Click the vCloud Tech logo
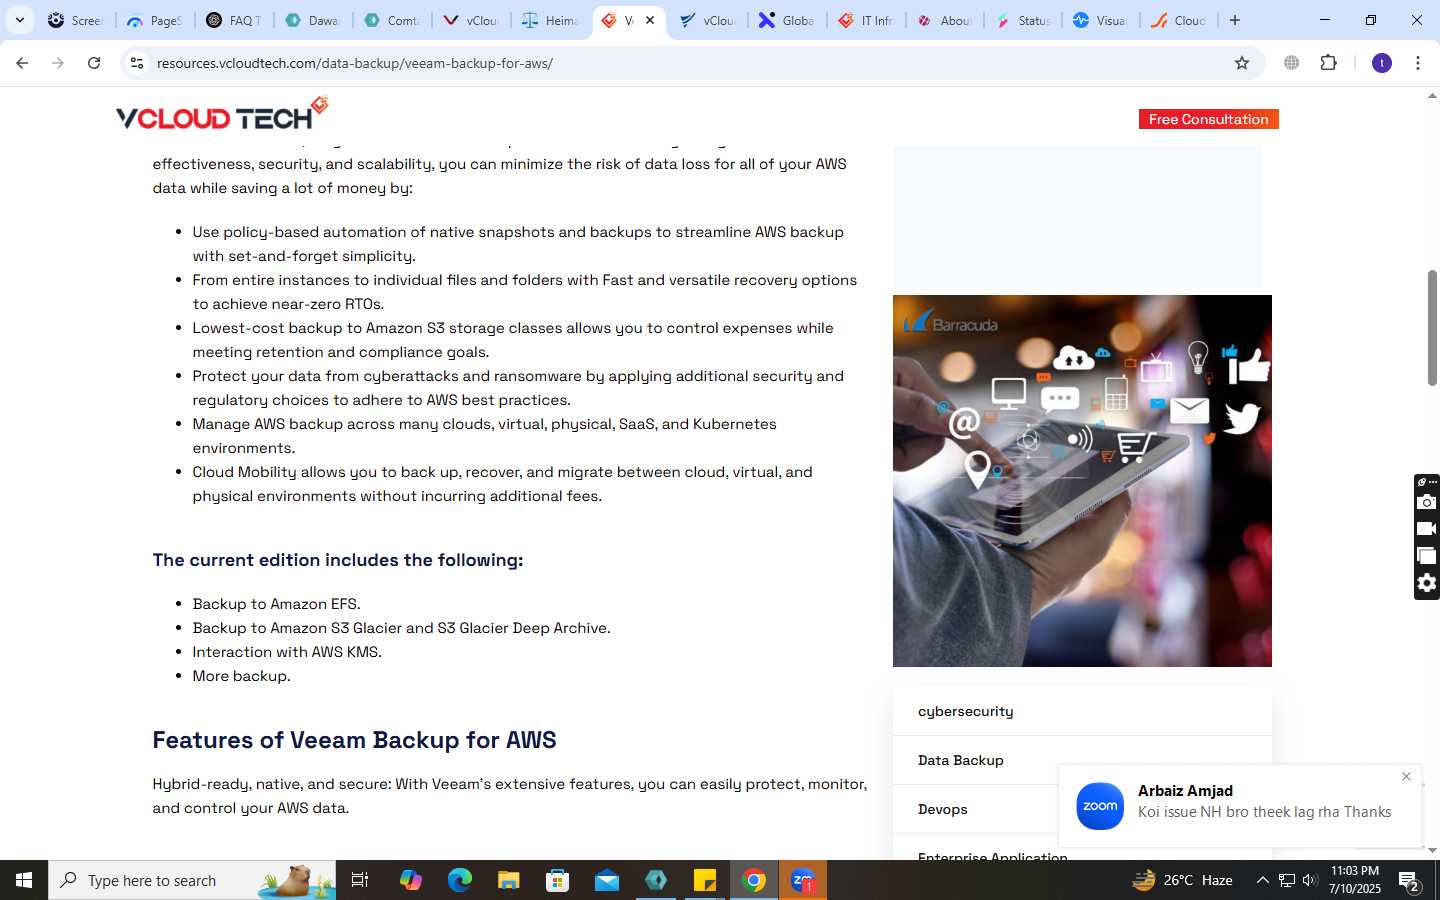The image size is (1440, 900). pos(222,114)
